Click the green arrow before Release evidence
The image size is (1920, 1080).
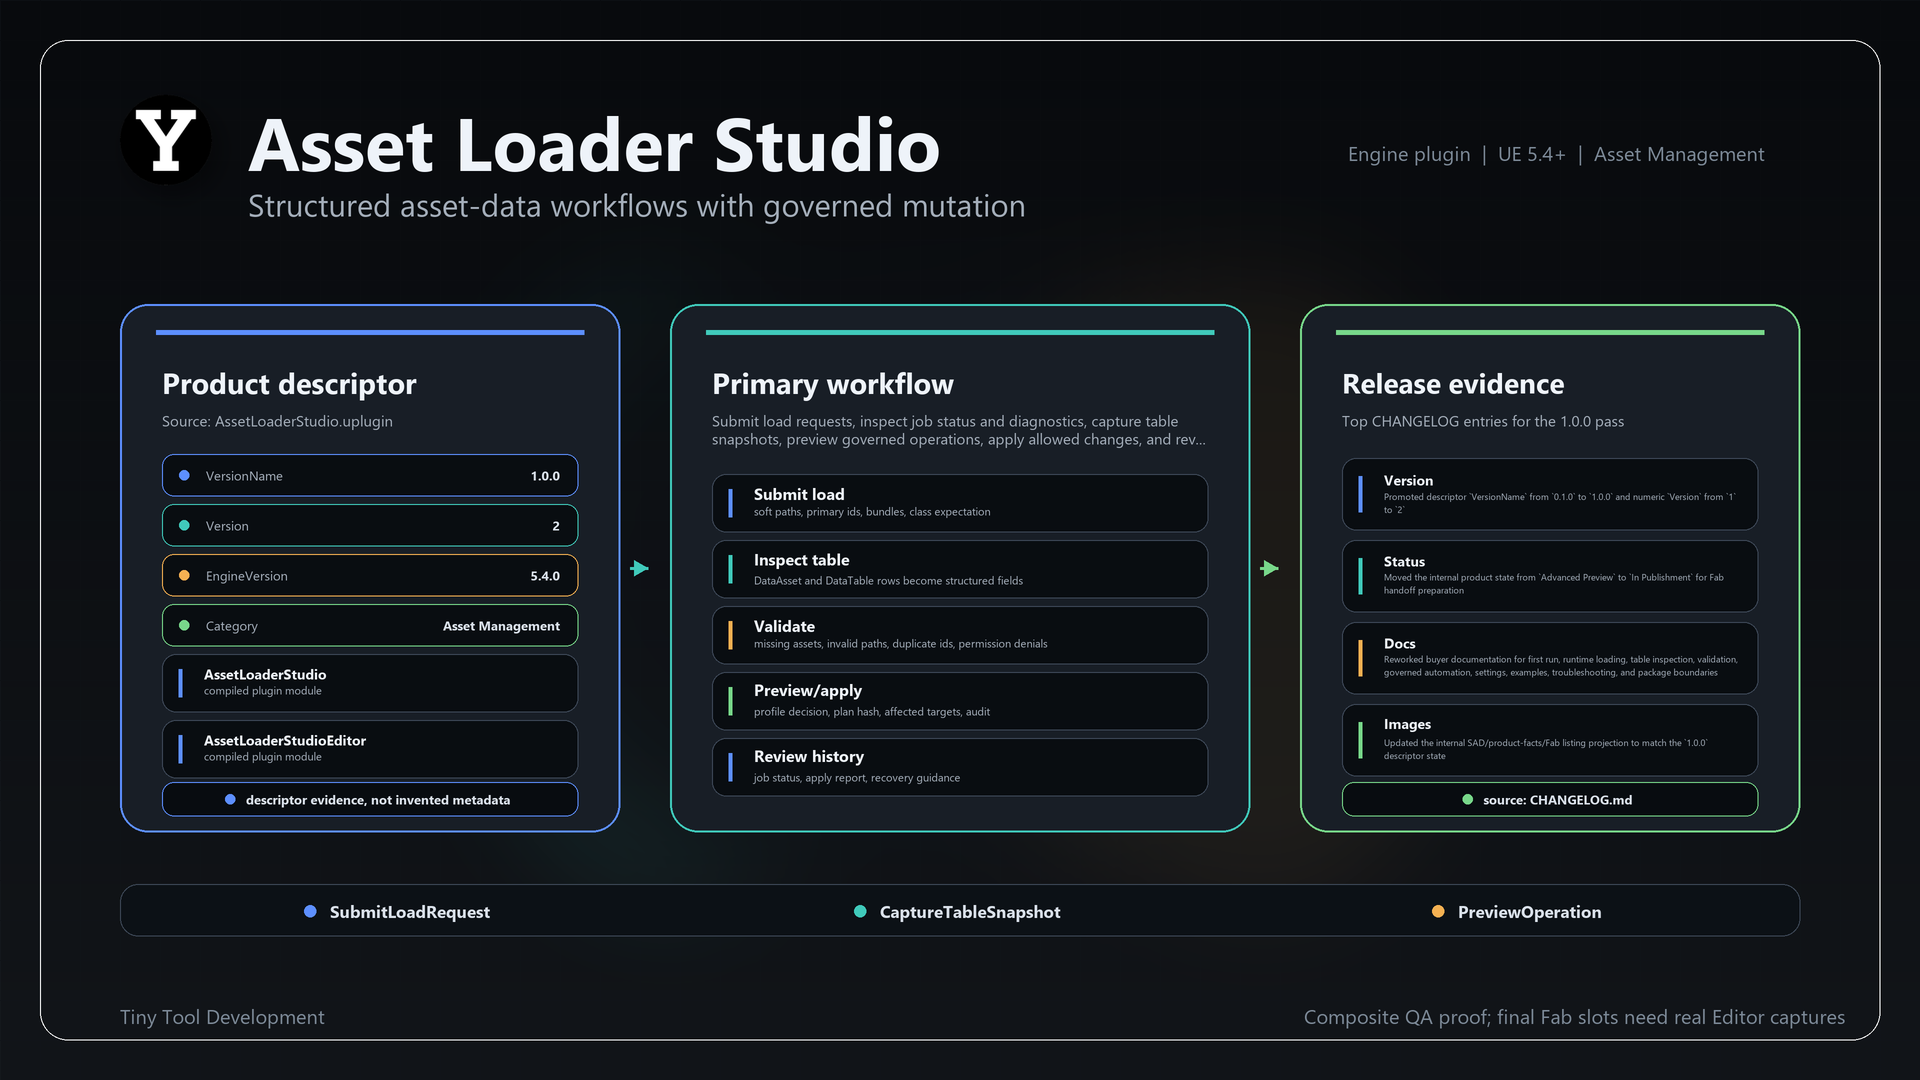[1270, 568]
